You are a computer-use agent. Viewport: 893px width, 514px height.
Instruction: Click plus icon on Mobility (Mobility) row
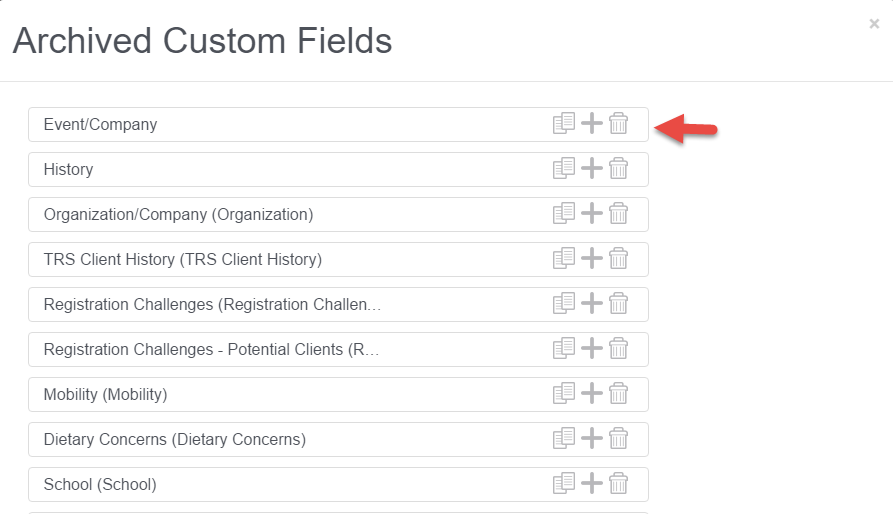[592, 394]
